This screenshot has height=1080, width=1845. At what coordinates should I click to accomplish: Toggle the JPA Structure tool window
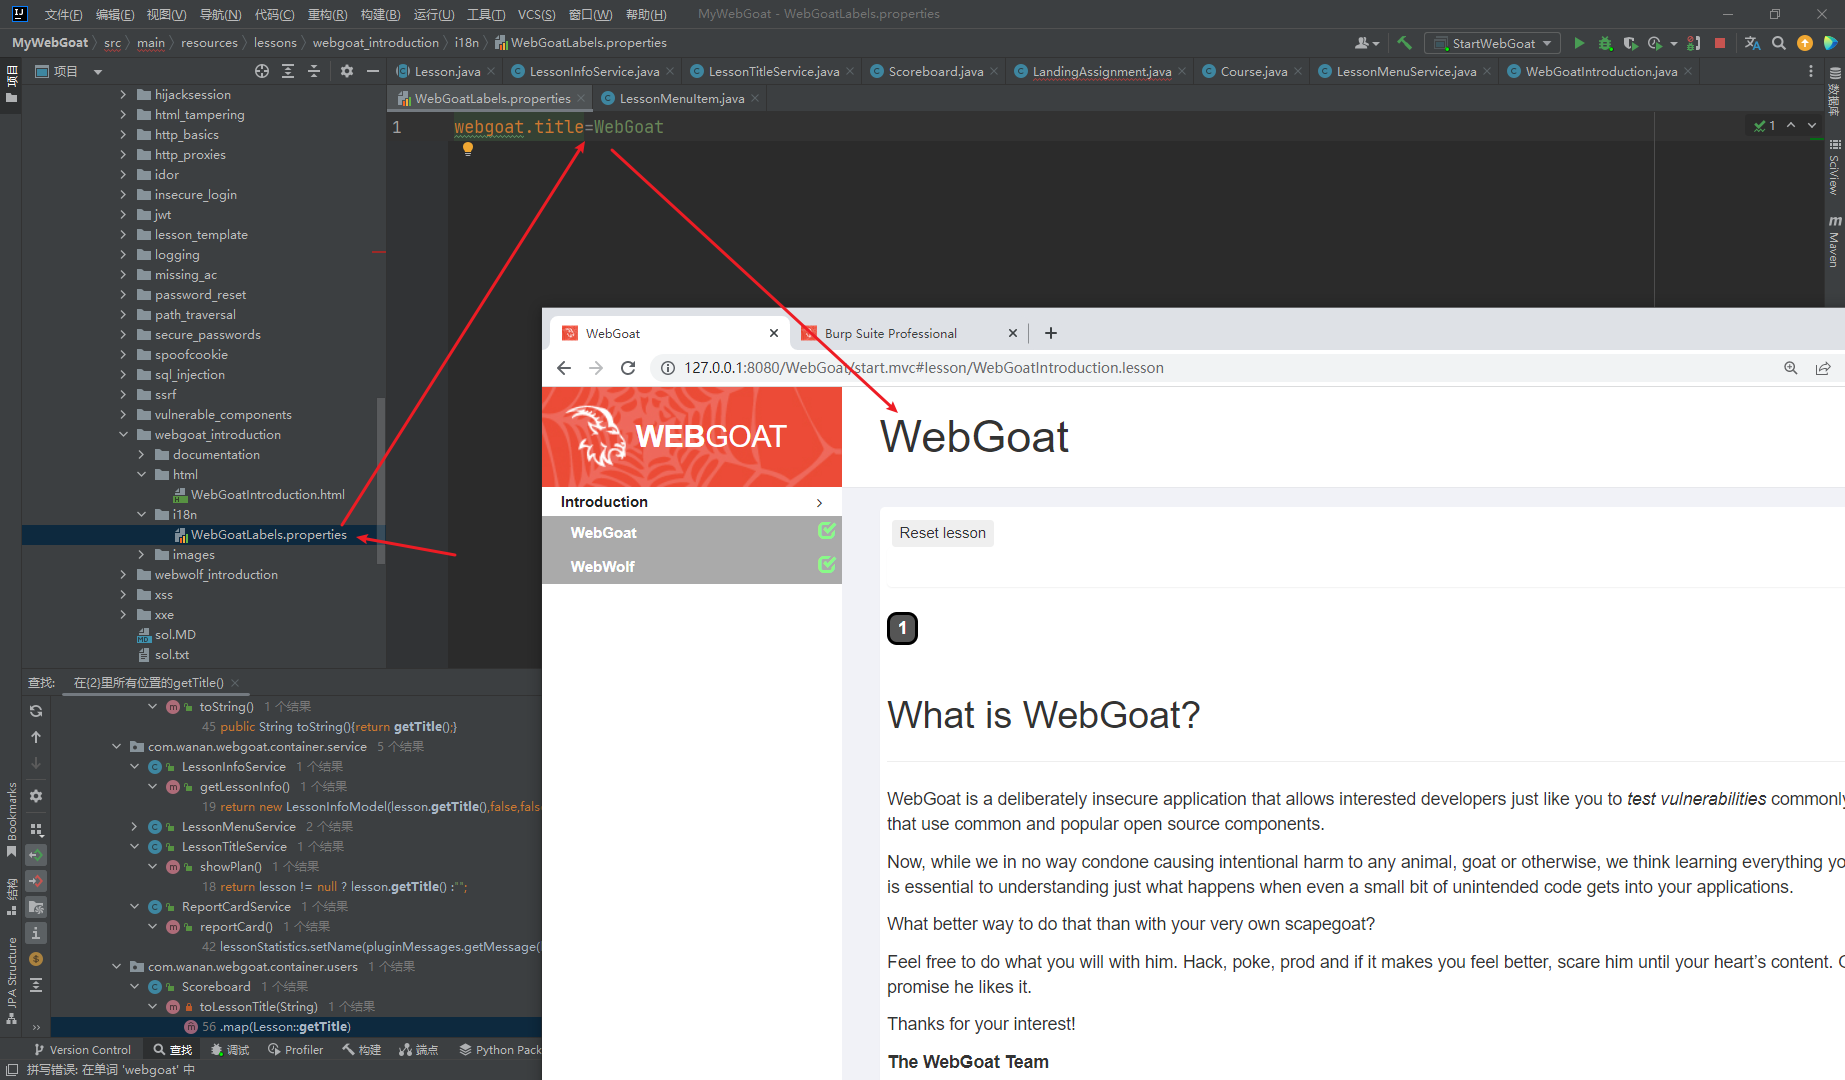click(x=11, y=980)
